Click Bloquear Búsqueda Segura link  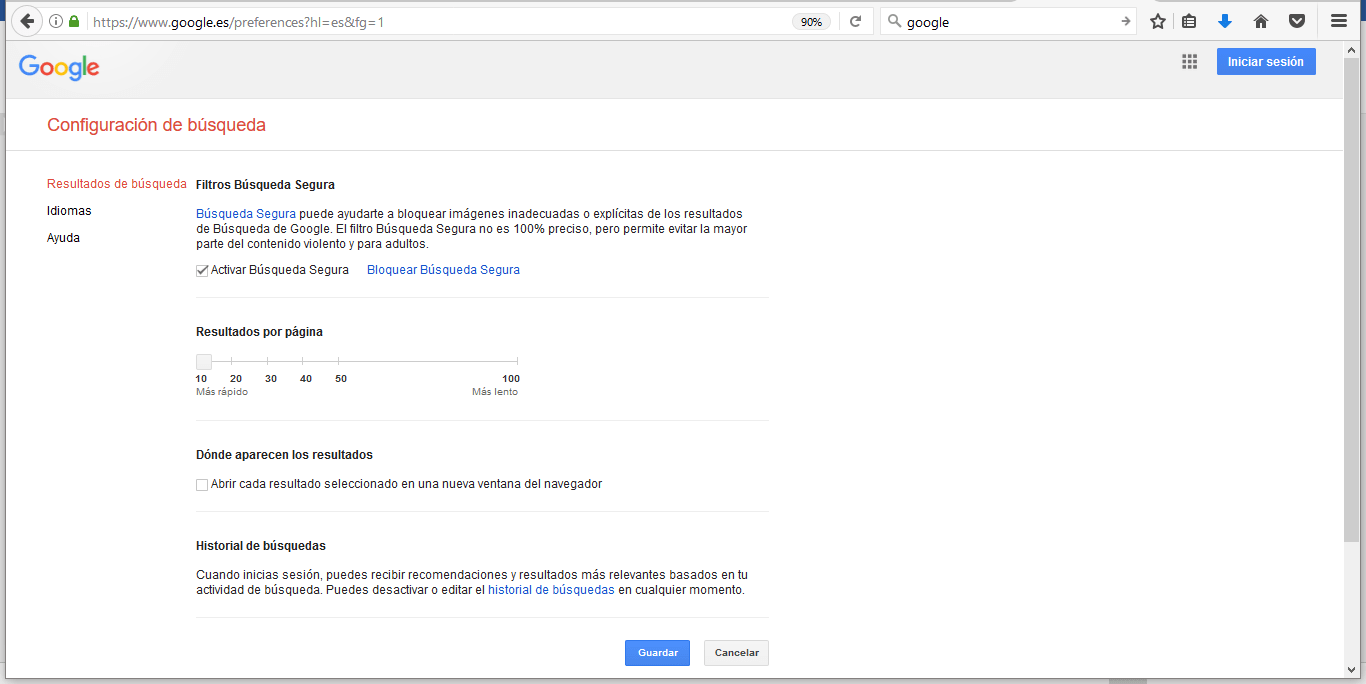pyautogui.click(x=443, y=270)
